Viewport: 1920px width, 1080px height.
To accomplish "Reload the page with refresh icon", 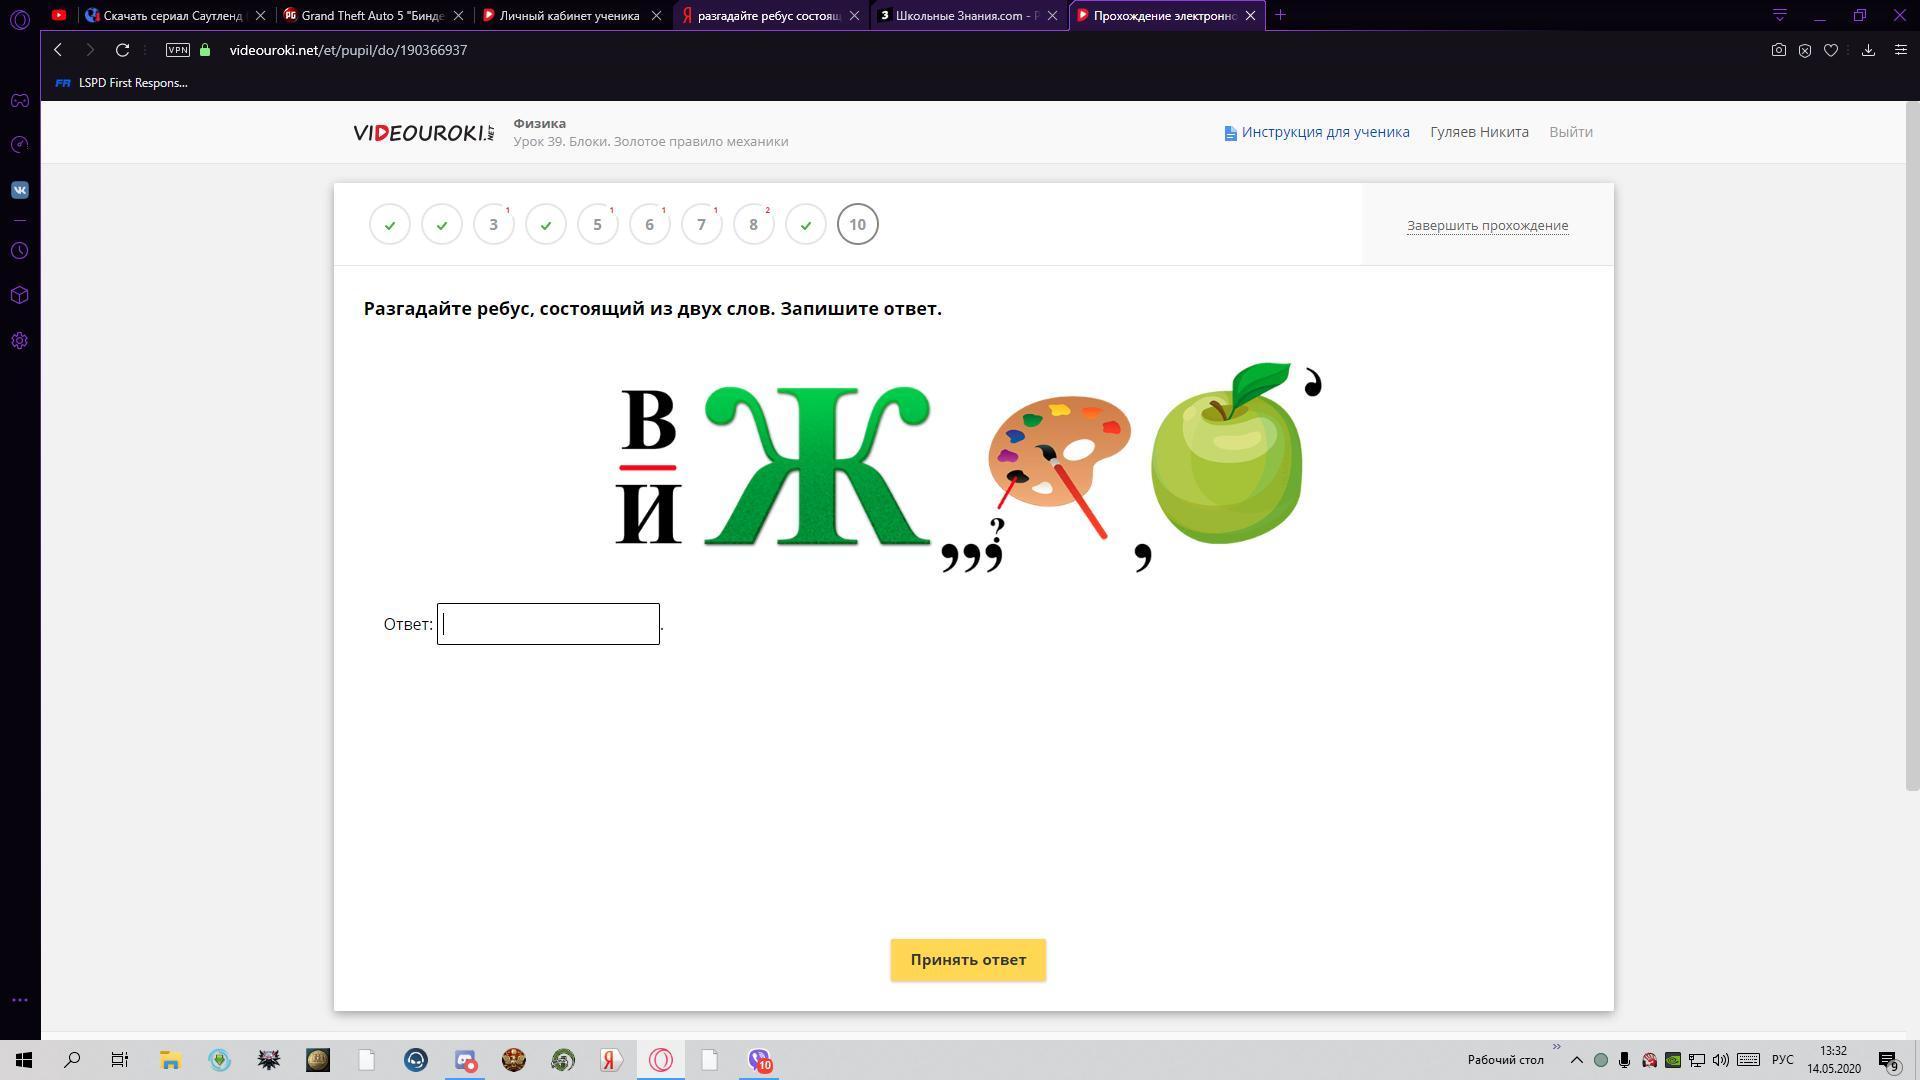I will coord(122,50).
